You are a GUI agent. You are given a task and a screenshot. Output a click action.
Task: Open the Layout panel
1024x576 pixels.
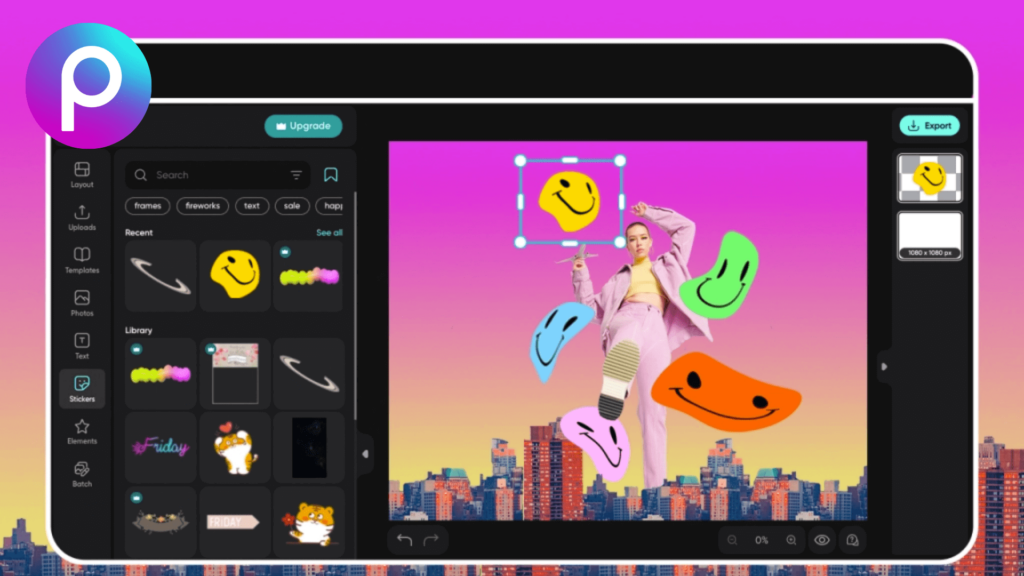pyautogui.click(x=81, y=172)
